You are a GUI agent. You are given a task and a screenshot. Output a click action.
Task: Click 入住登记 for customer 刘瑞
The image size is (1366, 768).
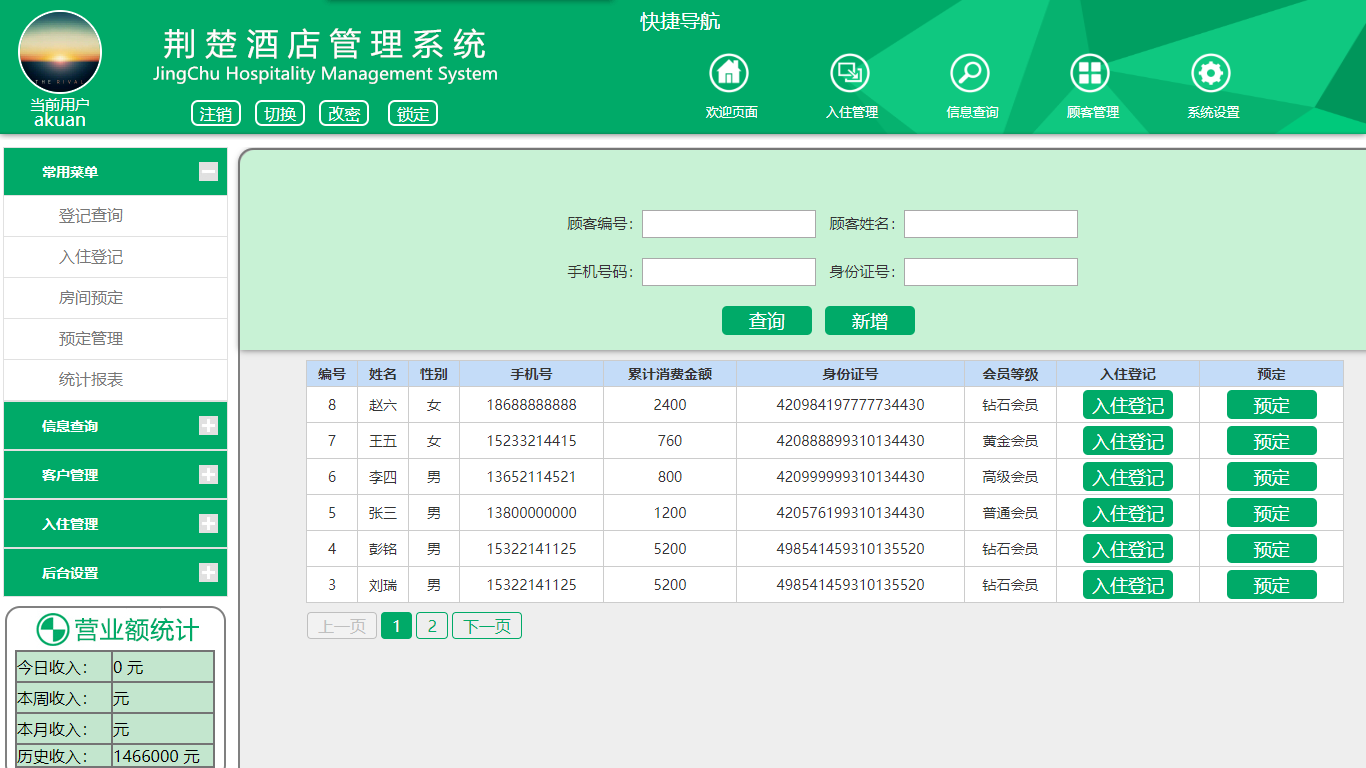tap(1128, 585)
